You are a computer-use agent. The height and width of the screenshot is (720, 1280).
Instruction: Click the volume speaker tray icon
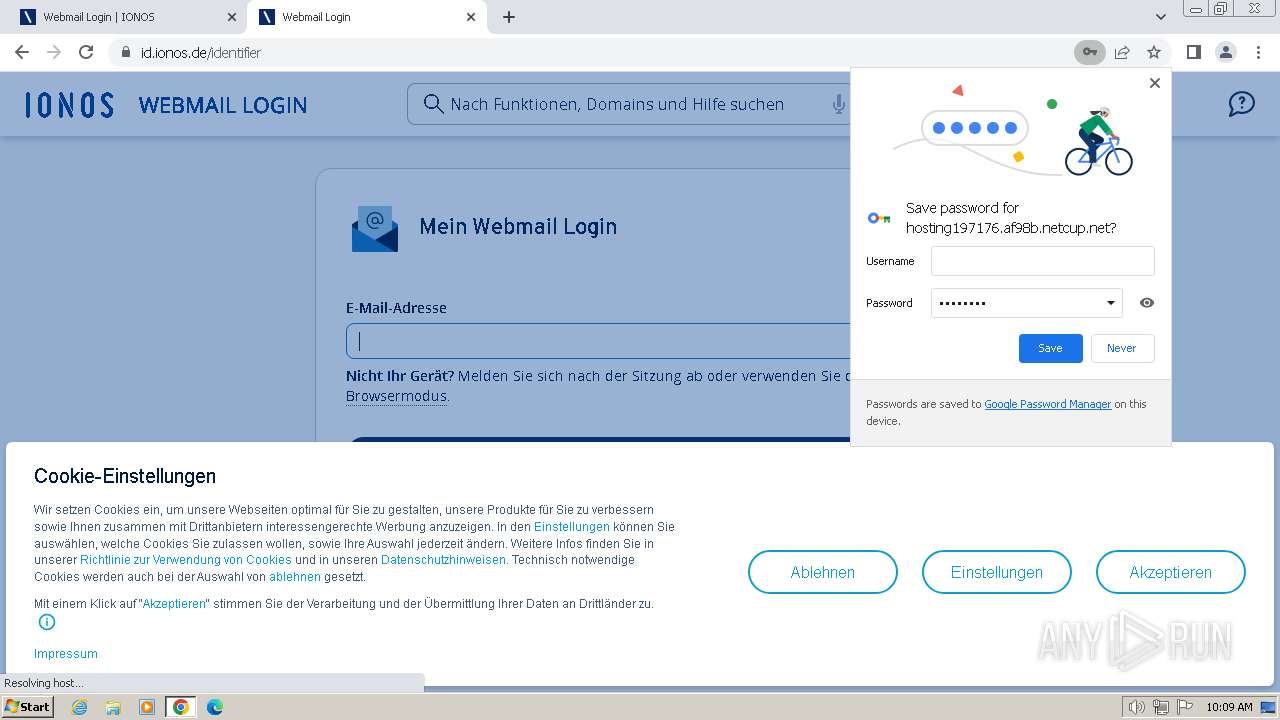[1136, 707]
